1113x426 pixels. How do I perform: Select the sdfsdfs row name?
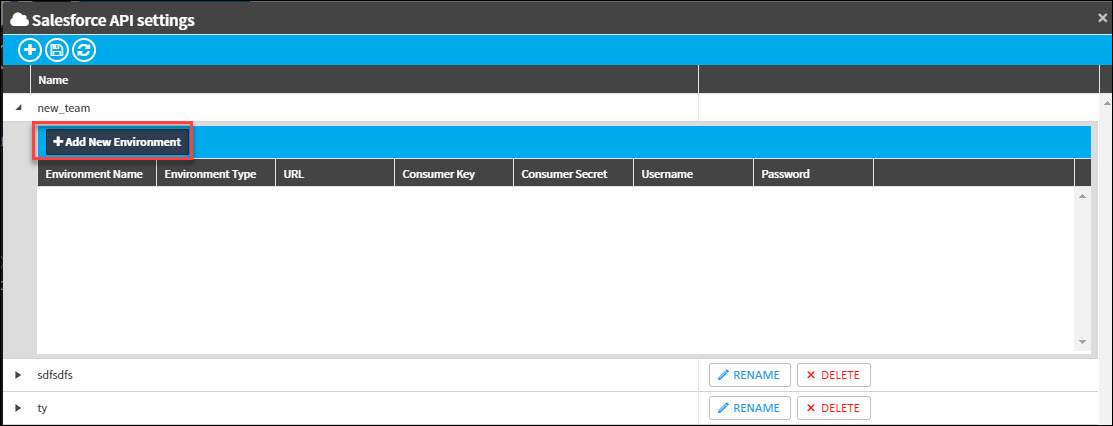55,375
